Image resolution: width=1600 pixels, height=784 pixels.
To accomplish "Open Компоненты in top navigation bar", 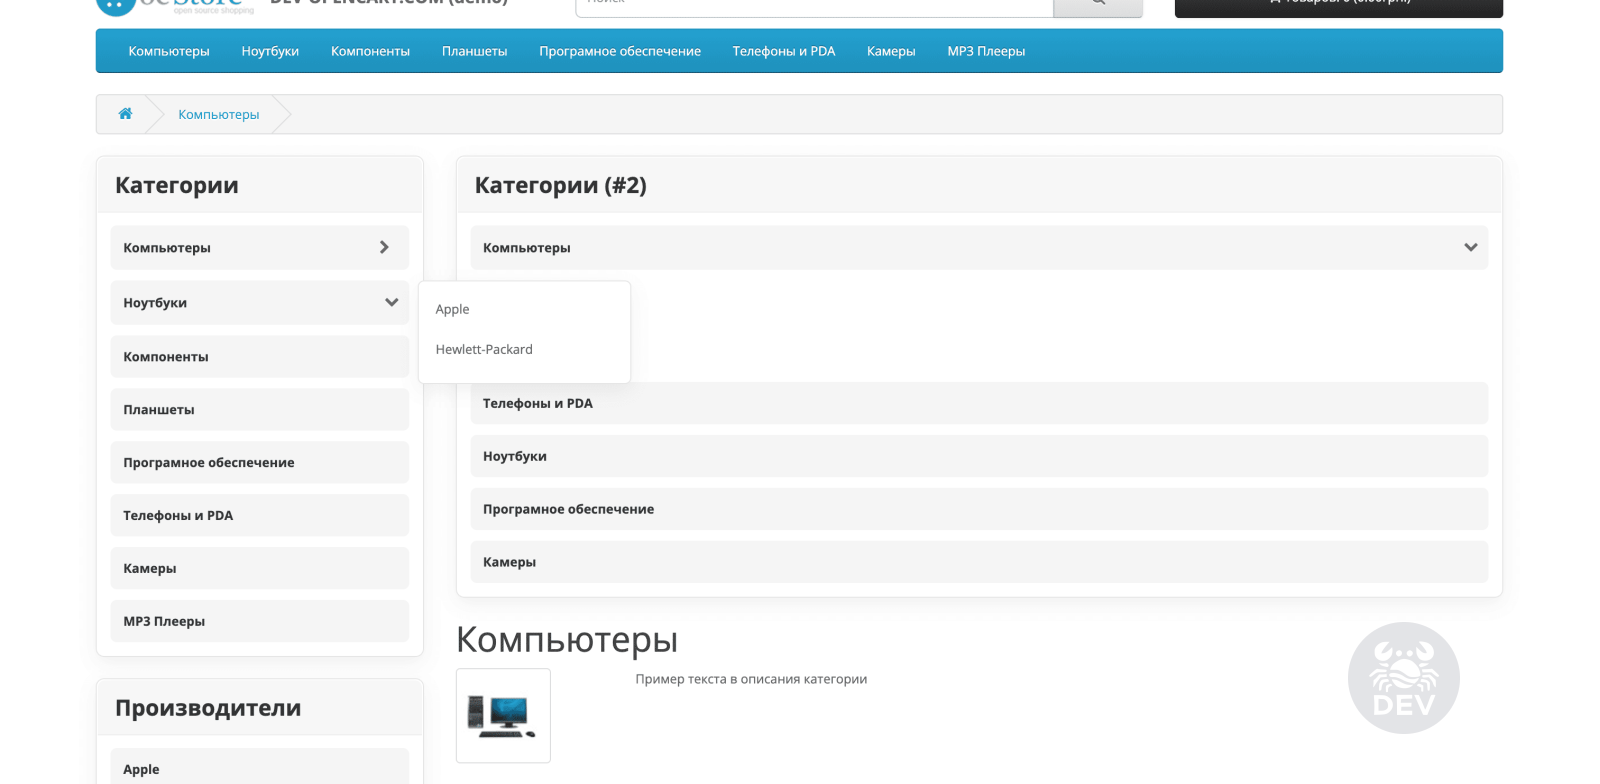I will coord(370,51).
